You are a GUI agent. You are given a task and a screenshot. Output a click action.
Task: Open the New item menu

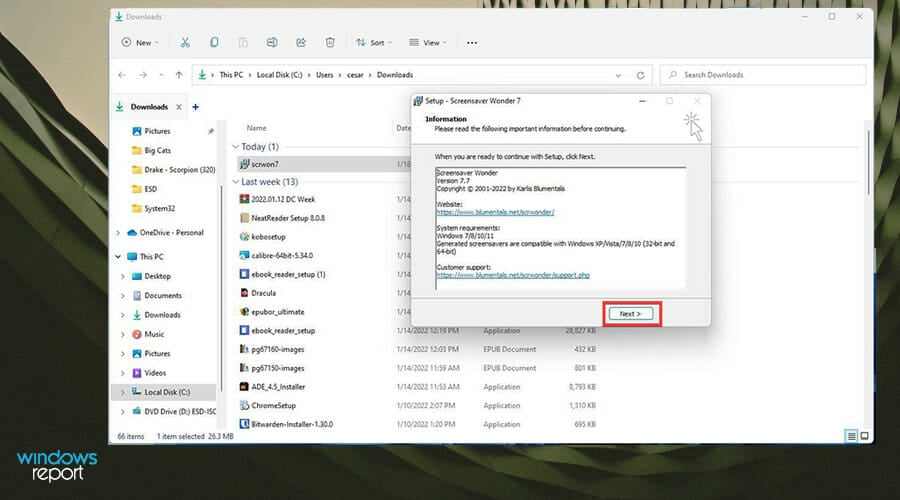[140, 43]
